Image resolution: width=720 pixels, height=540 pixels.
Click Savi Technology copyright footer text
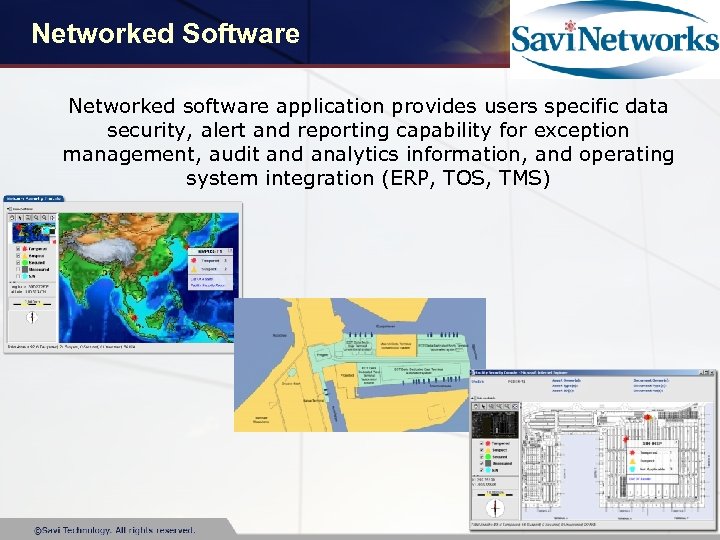pyautogui.click(x=115, y=530)
